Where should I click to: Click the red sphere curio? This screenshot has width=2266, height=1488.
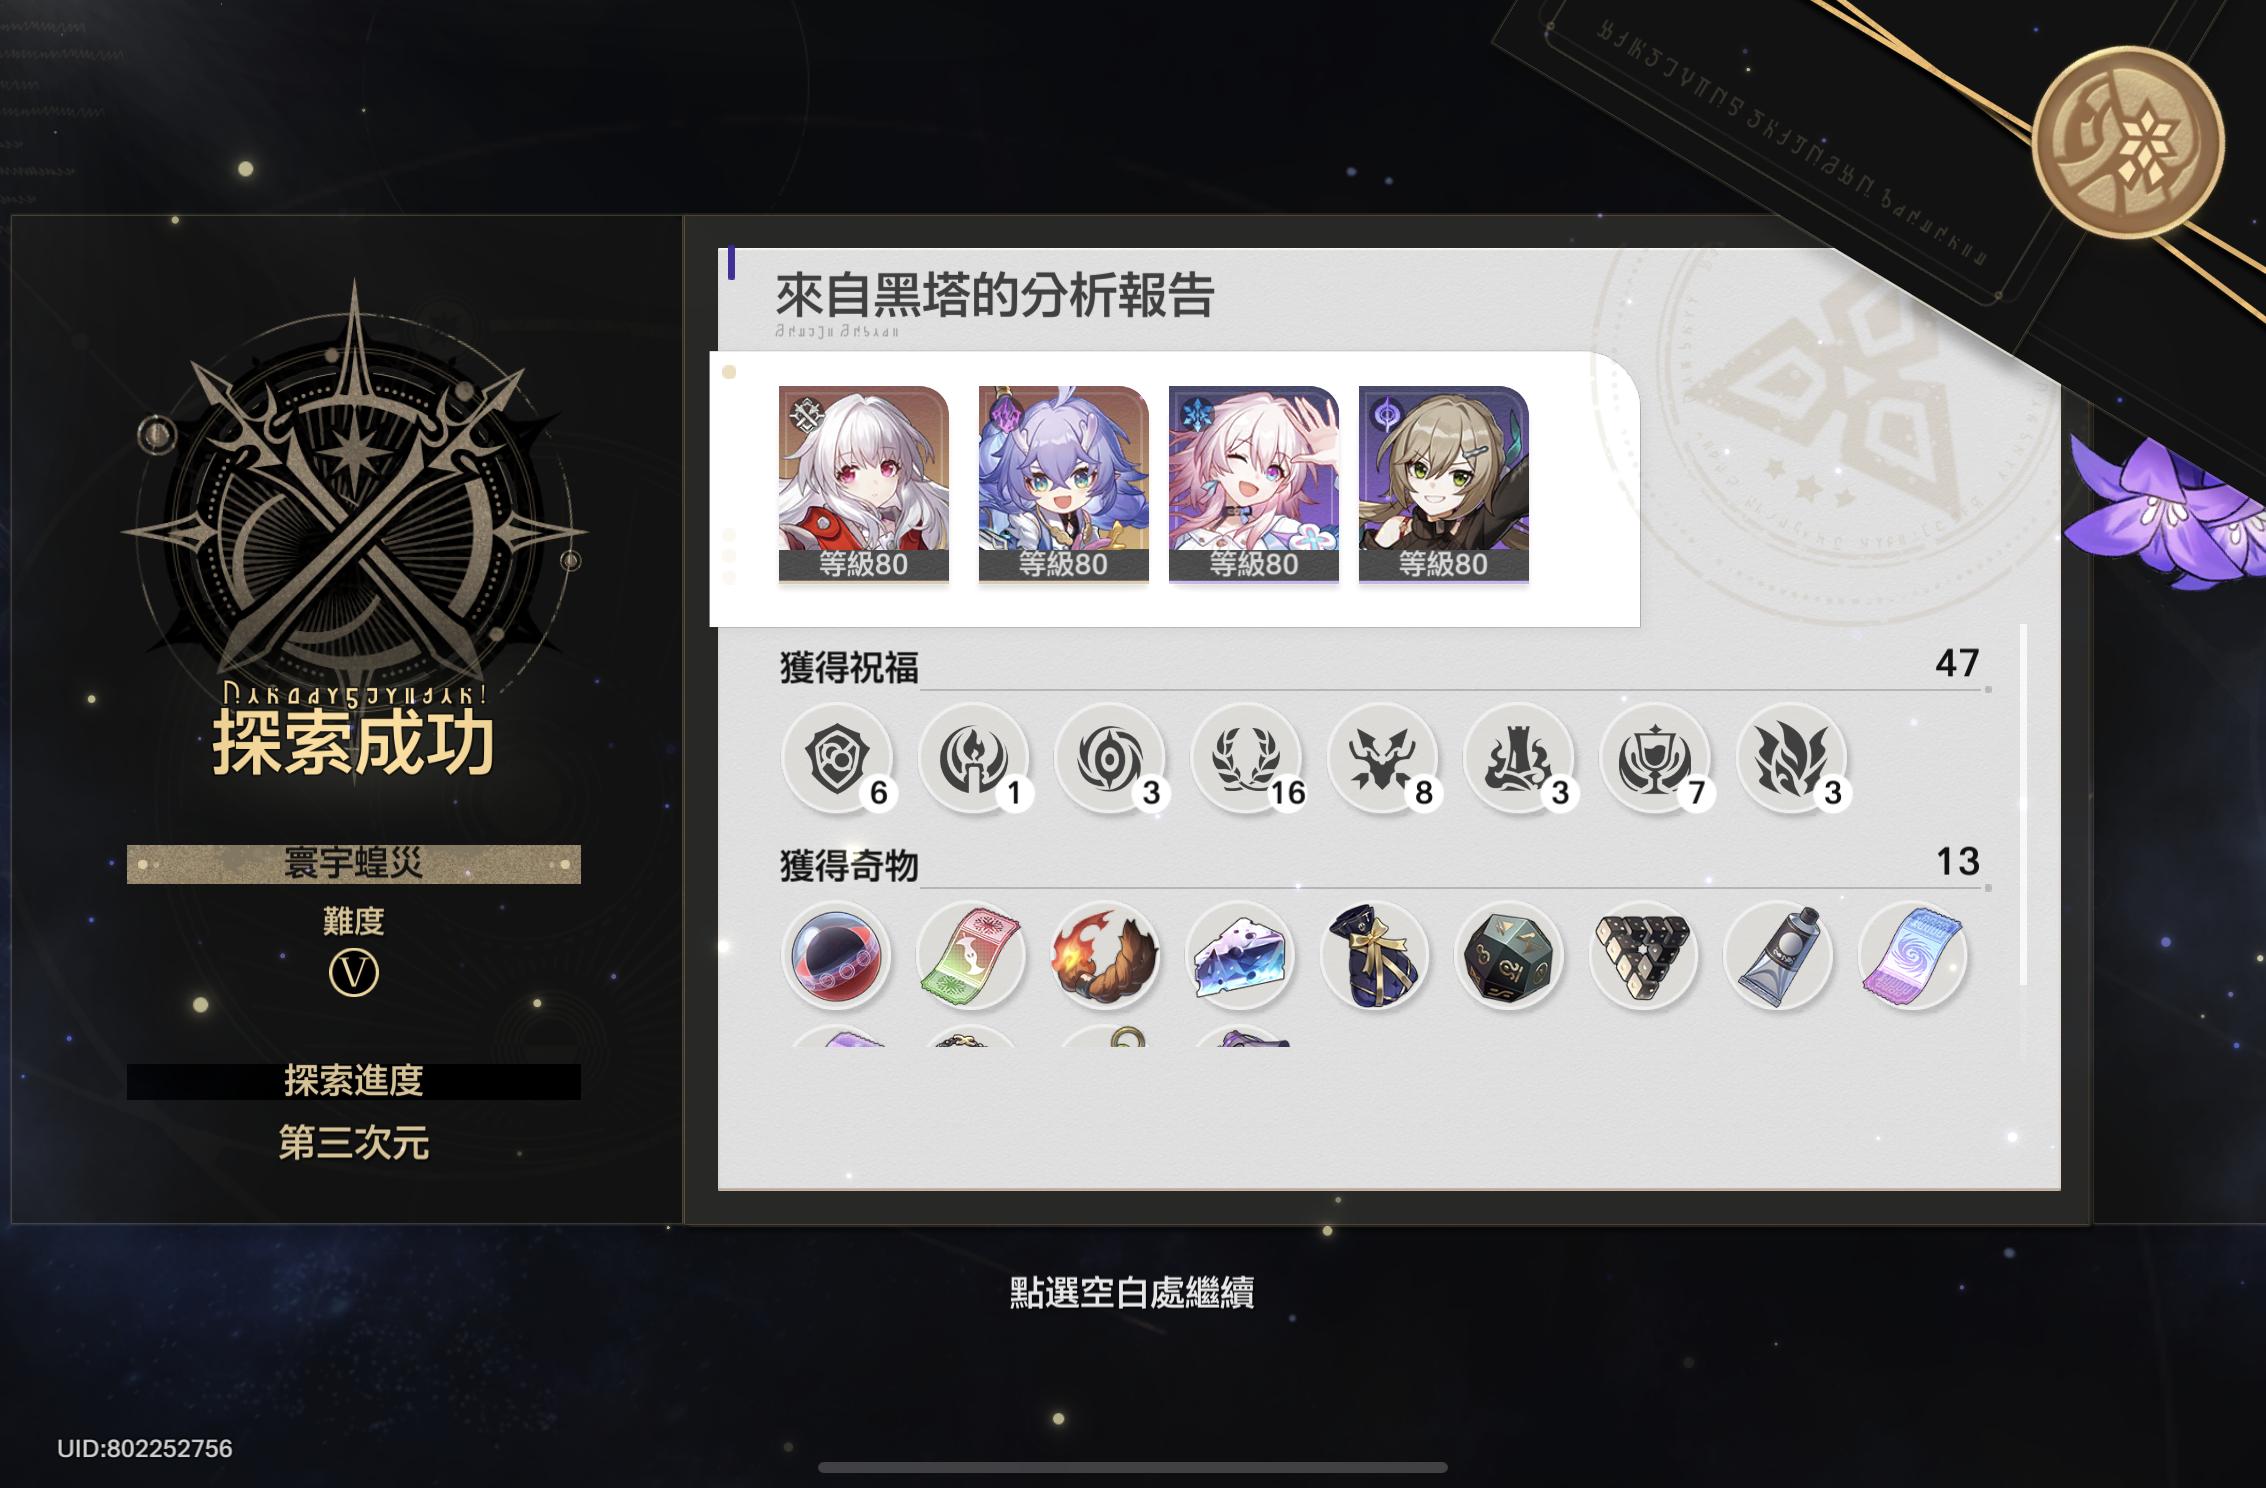(x=837, y=955)
